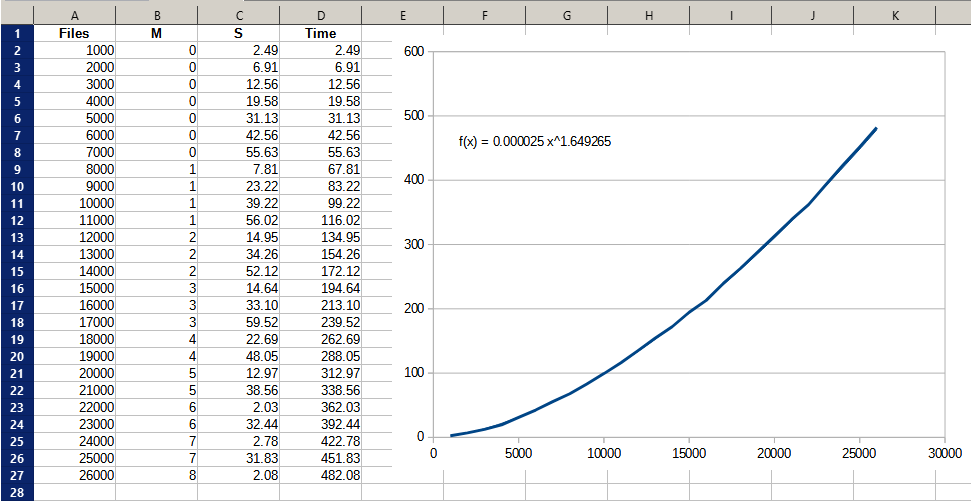Click the 'Time' heading cell
This screenshot has width=971, height=501.
(321, 33)
